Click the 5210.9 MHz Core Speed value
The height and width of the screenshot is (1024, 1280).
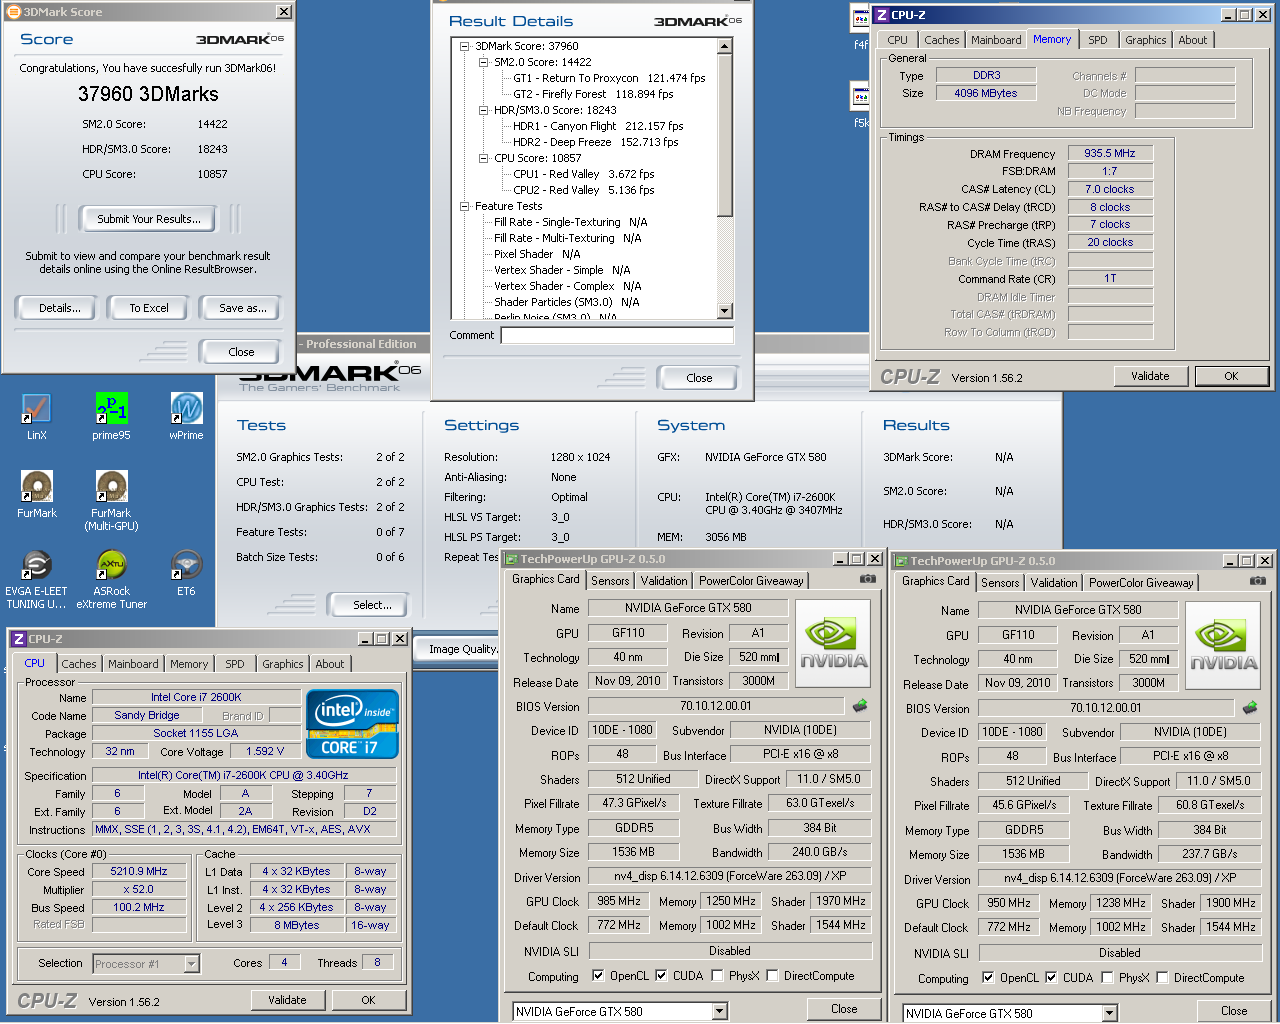coord(139,871)
